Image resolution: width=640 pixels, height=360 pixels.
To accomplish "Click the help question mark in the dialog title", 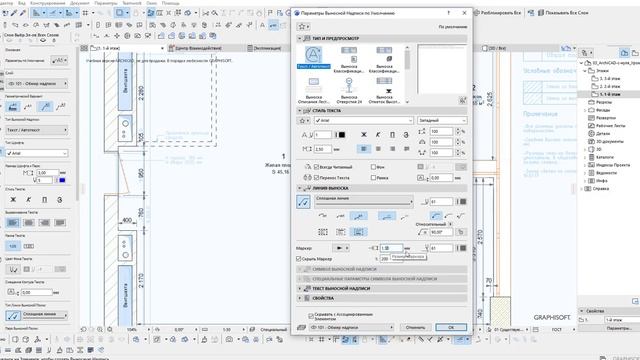I will [449, 13].
